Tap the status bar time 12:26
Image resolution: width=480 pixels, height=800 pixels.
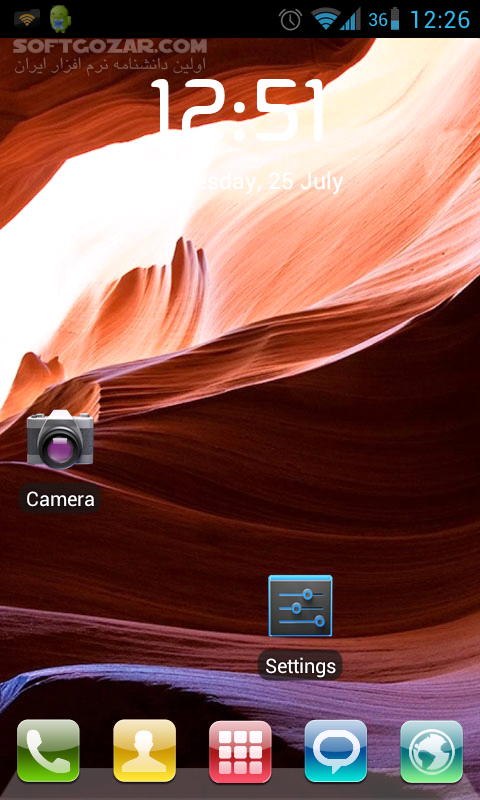[x=440, y=19]
